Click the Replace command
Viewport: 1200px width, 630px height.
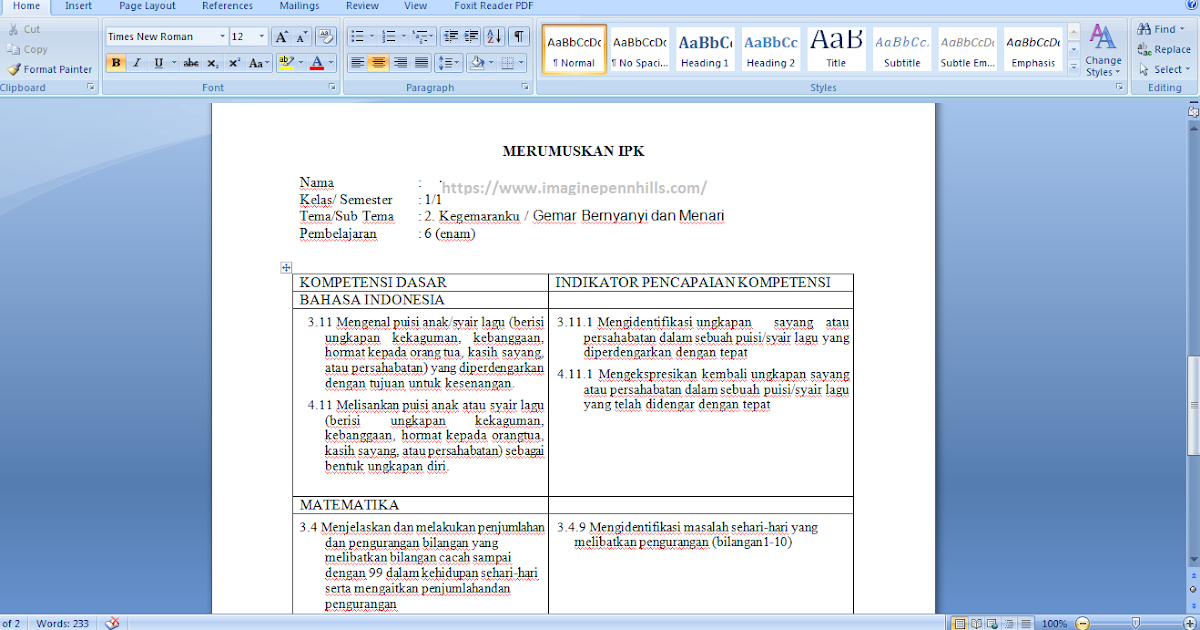click(x=1165, y=49)
